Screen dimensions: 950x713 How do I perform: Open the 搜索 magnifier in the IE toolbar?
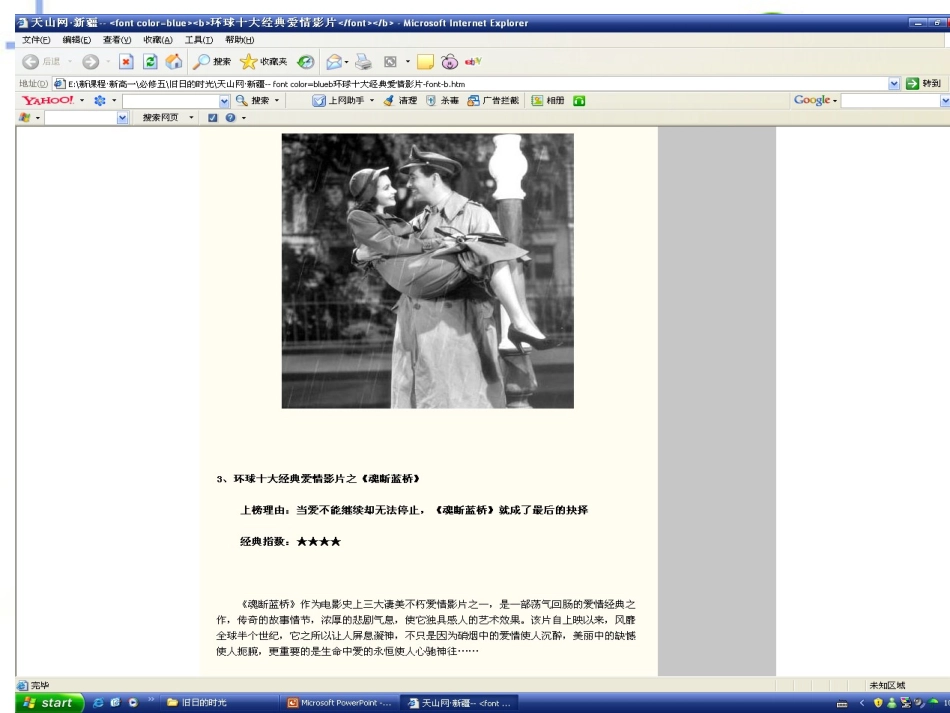click(213, 62)
